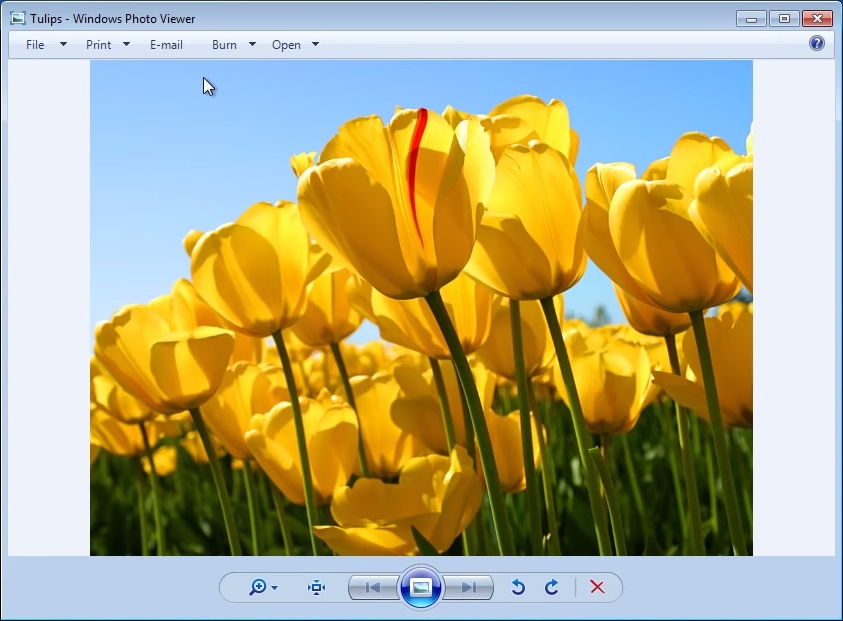Advance to the next picture
Viewport: 843px width, 621px height.
click(x=468, y=588)
